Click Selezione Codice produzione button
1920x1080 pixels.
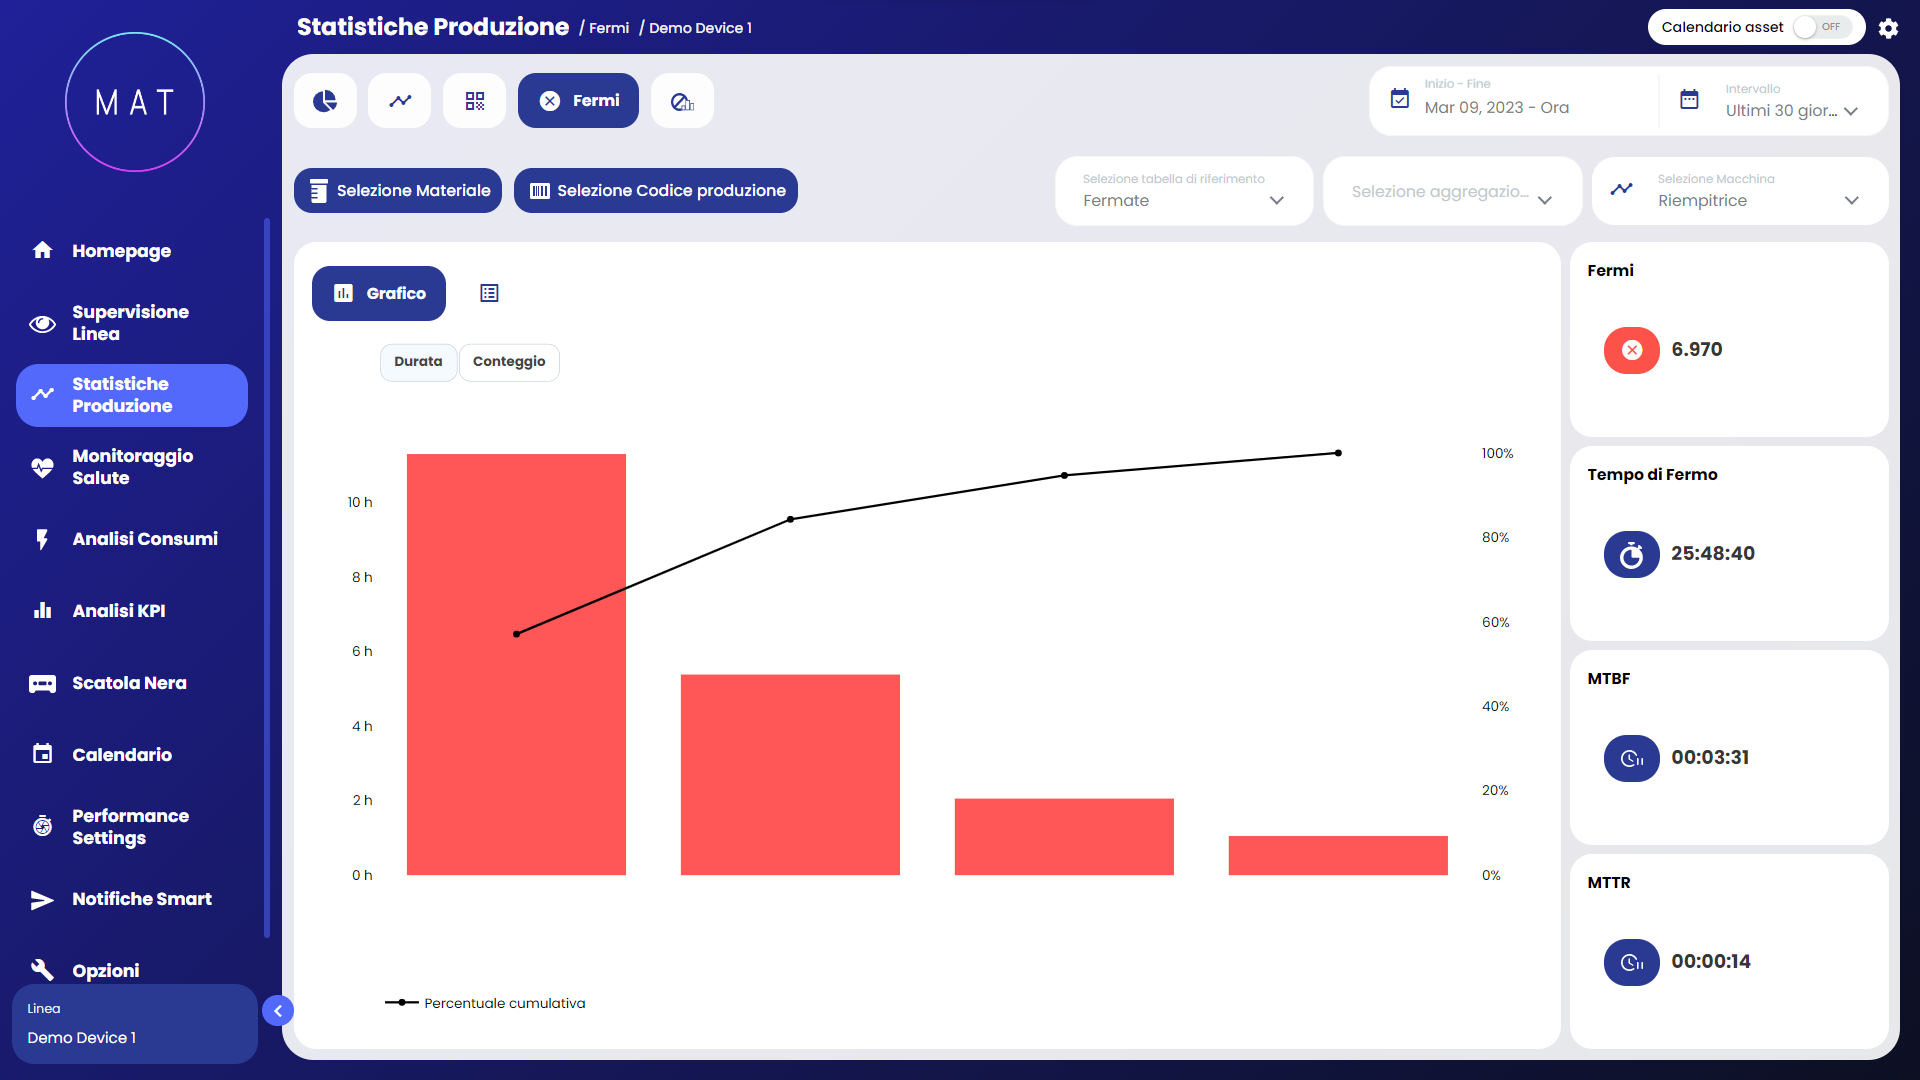click(x=656, y=191)
